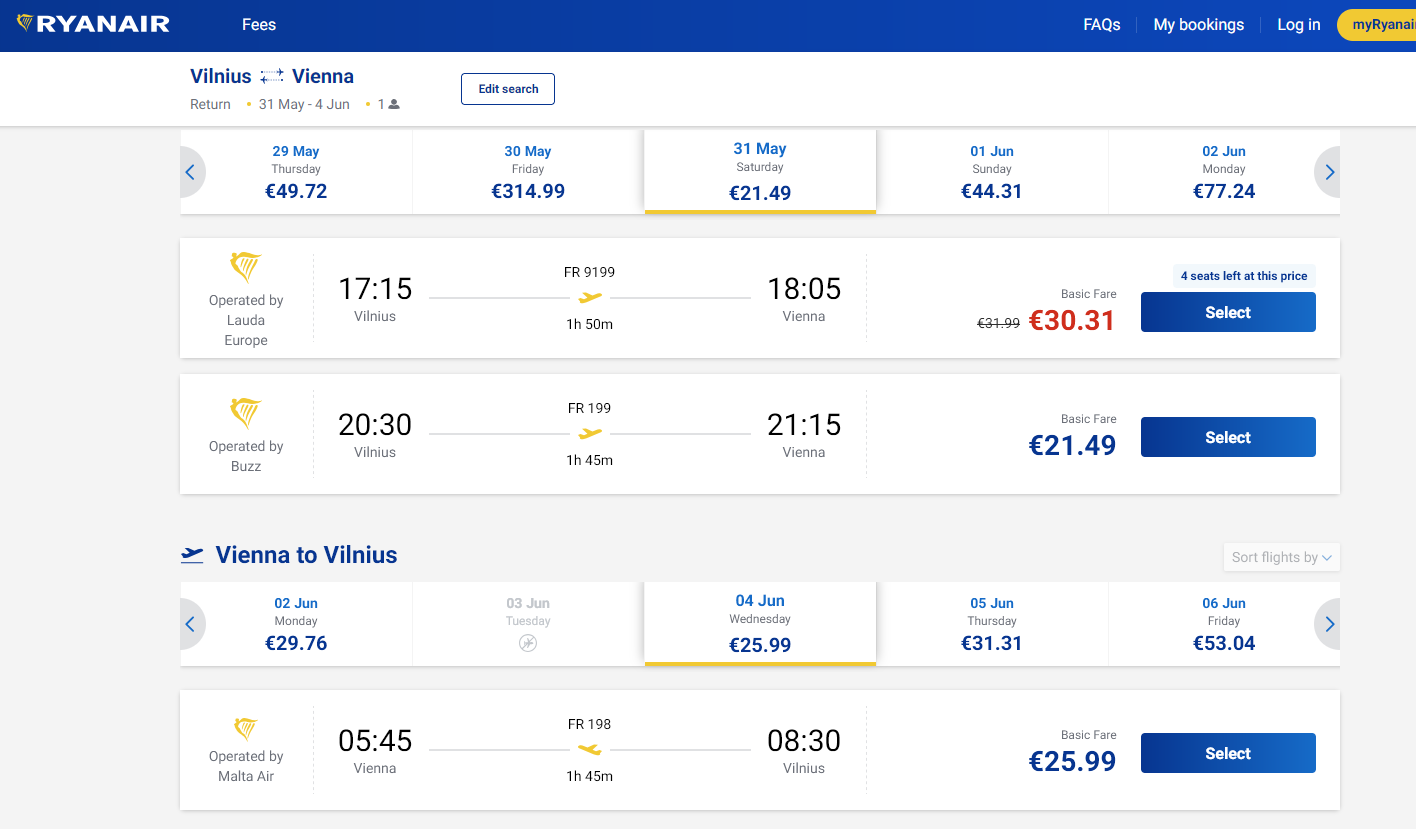Viewport: 1416px width, 829px height.
Task: Go to My bookings
Action: 1199,25
